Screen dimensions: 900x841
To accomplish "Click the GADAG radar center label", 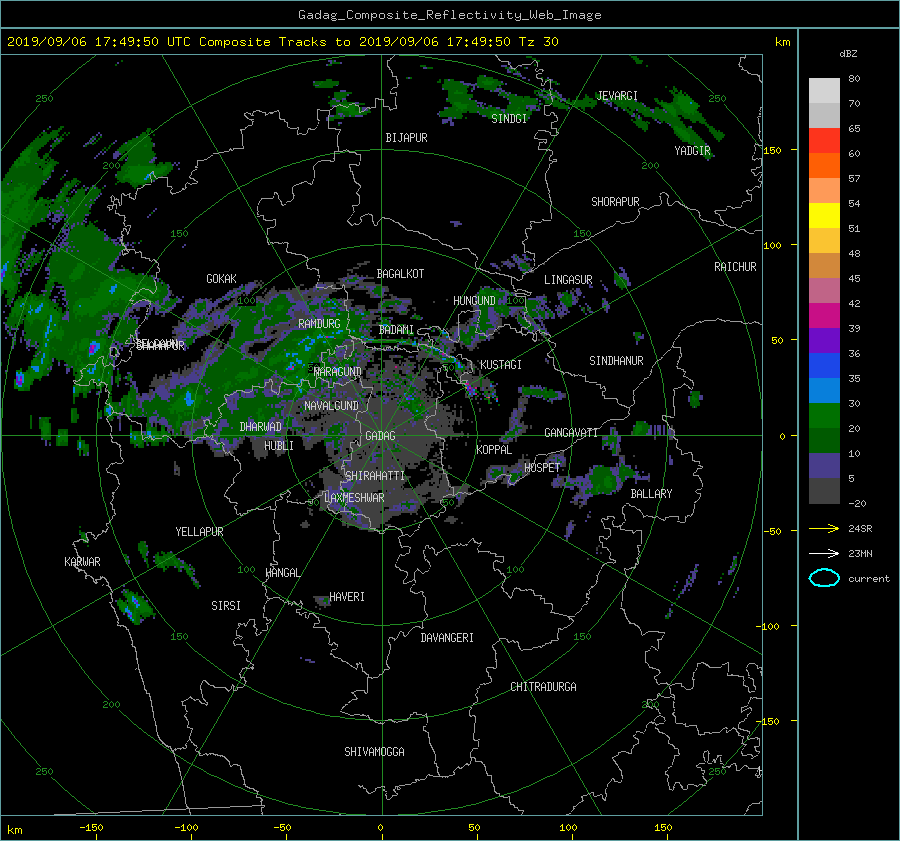I will 381,436.
